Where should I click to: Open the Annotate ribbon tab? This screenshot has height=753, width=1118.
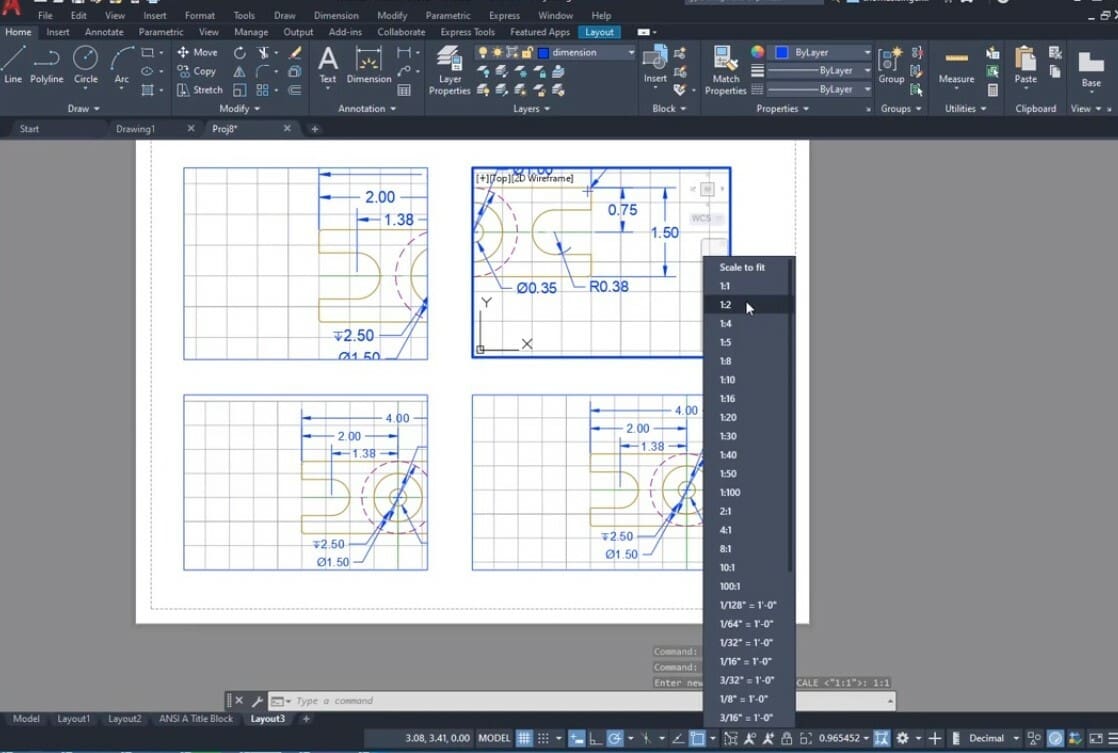[x=104, y=31]
